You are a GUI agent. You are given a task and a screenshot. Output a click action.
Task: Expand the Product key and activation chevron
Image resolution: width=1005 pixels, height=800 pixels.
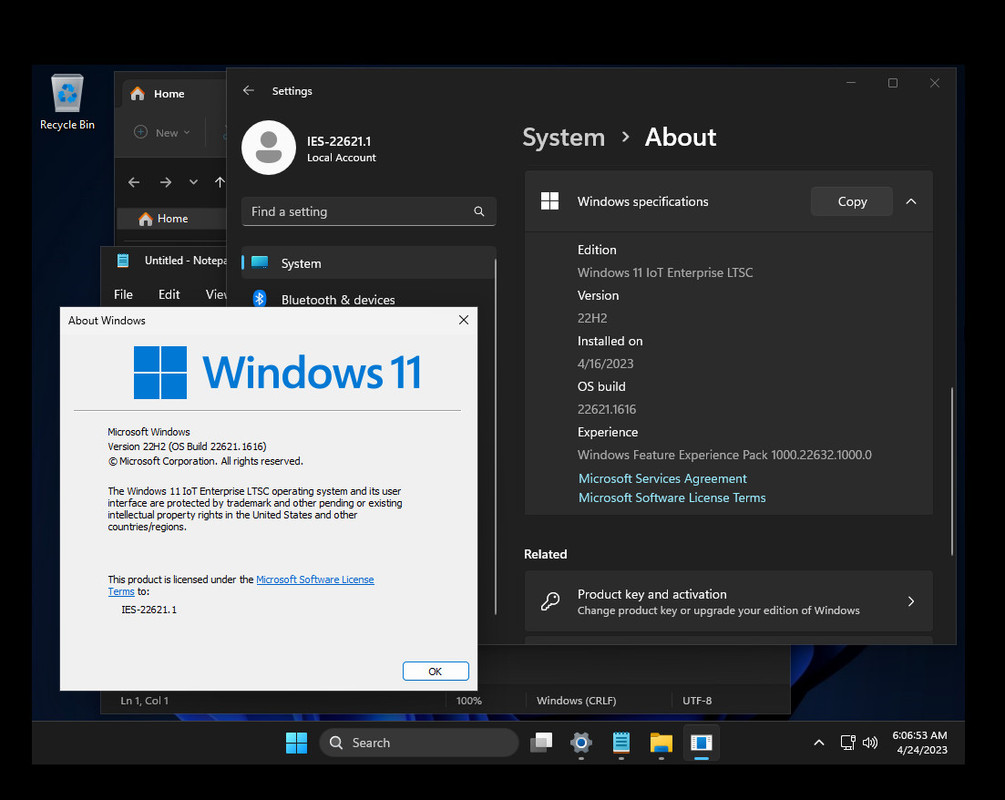(911, 601)
